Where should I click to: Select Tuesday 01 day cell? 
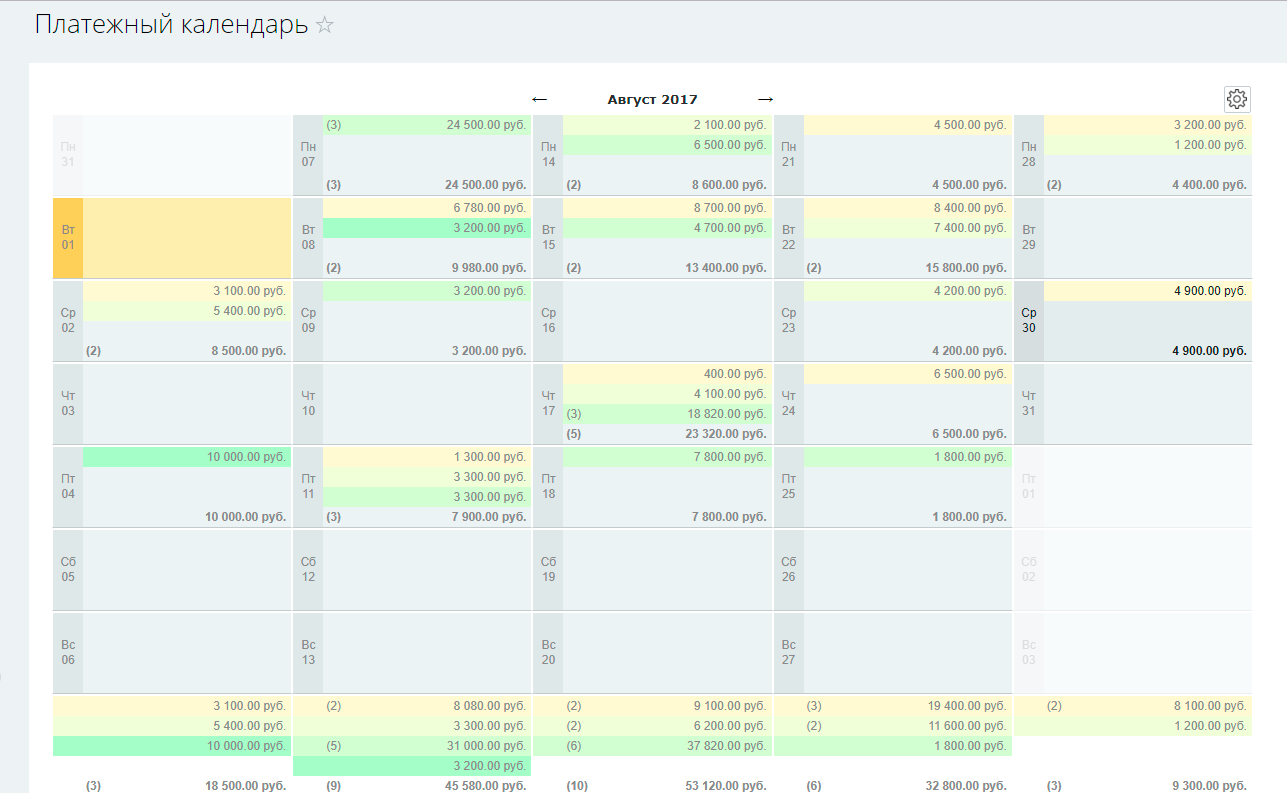coord(187,237)
